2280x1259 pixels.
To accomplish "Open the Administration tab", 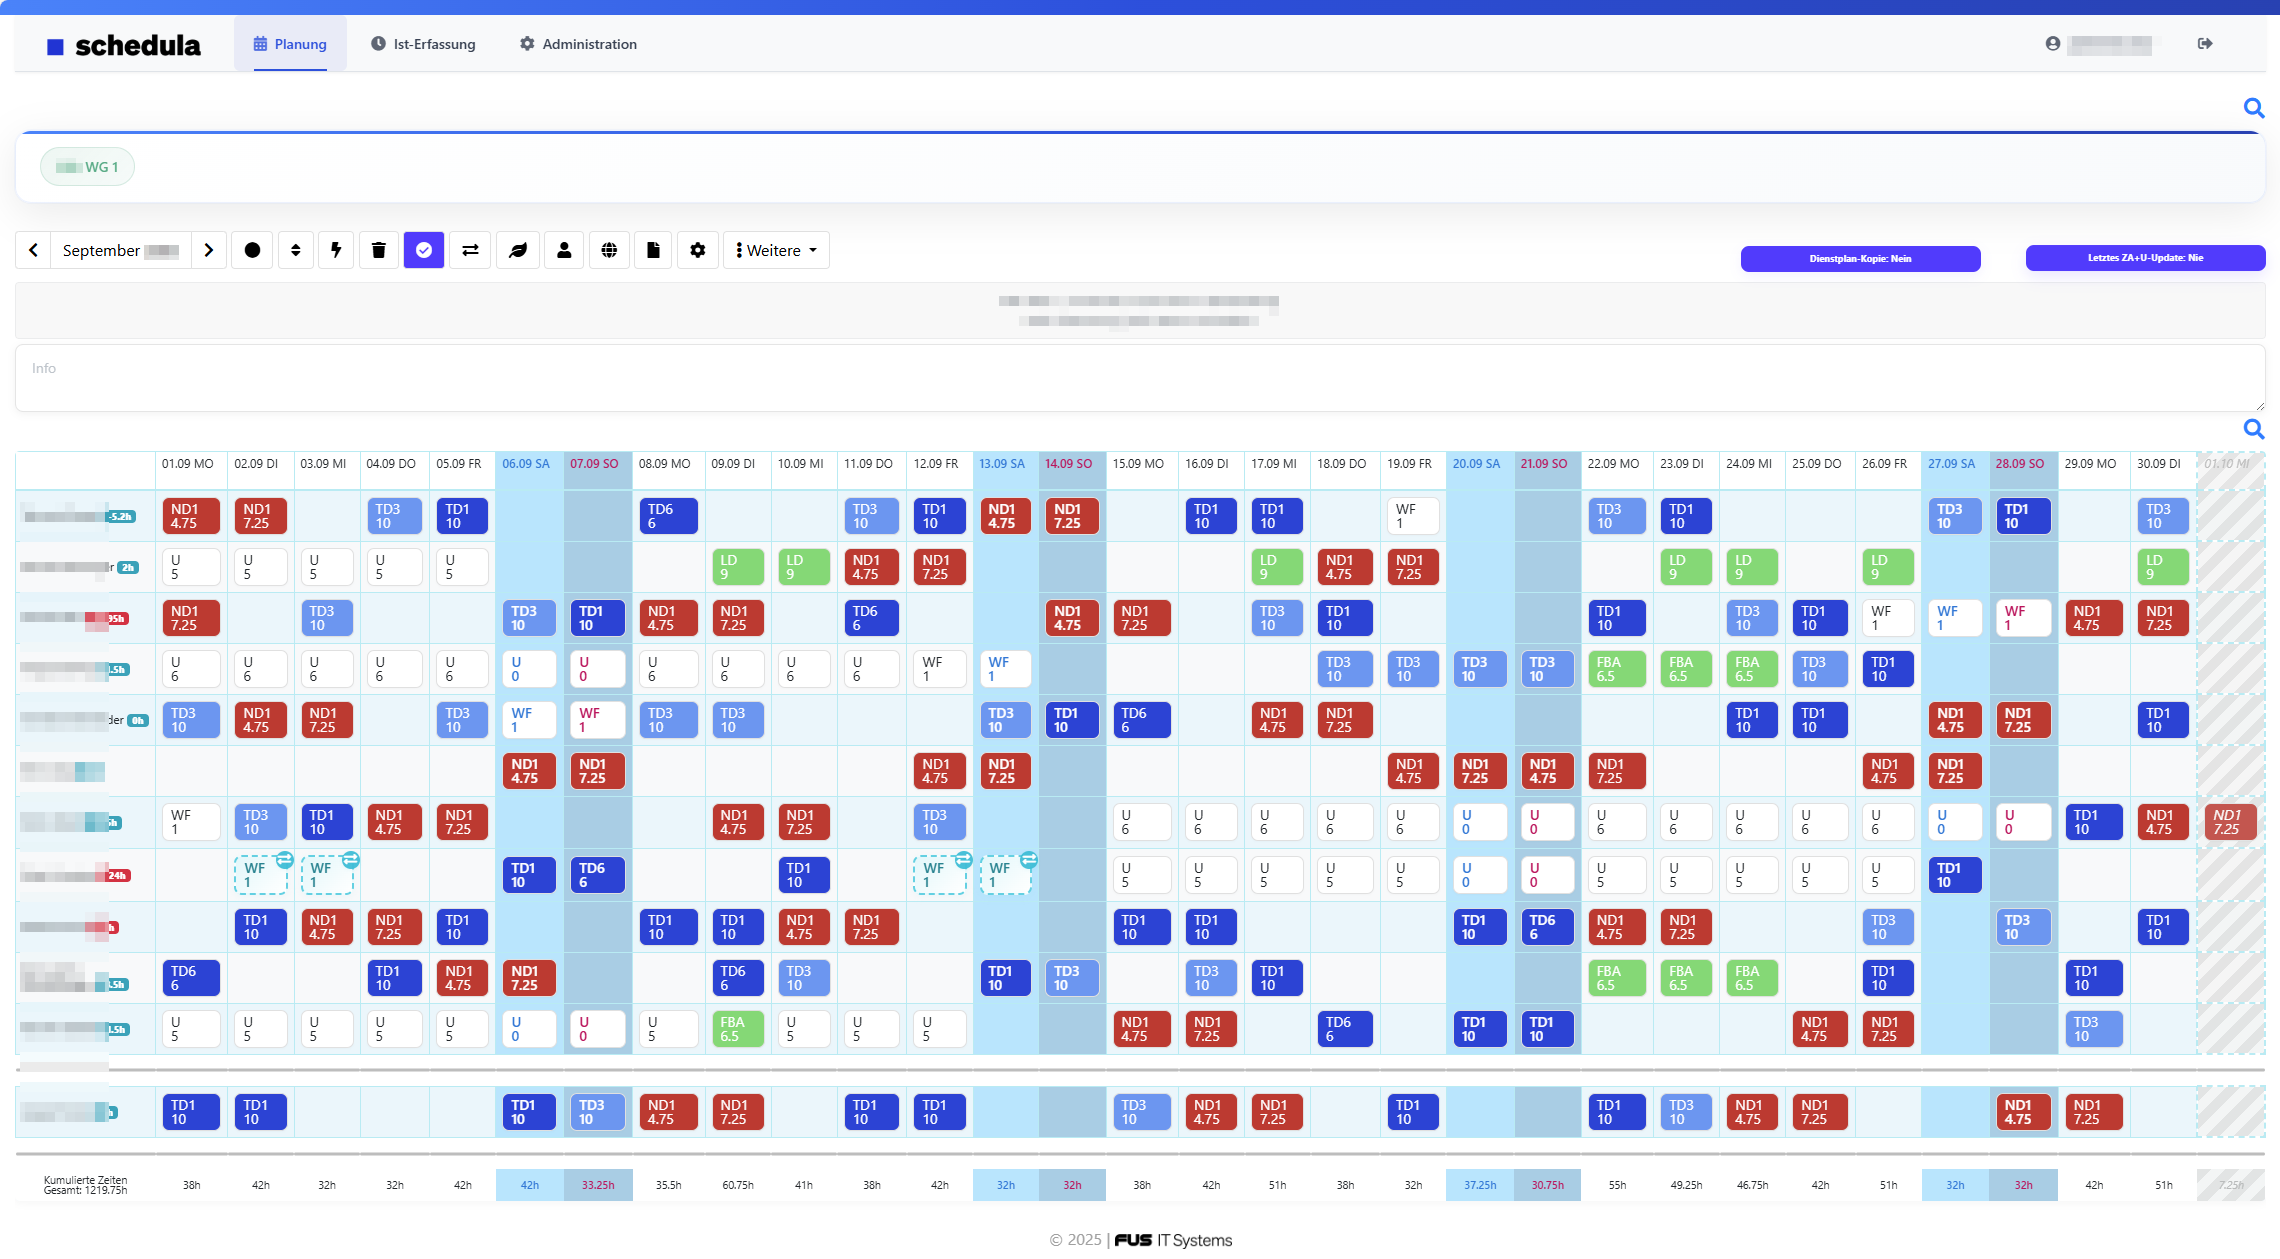I will pyautogui.click(x=578, y=44).
